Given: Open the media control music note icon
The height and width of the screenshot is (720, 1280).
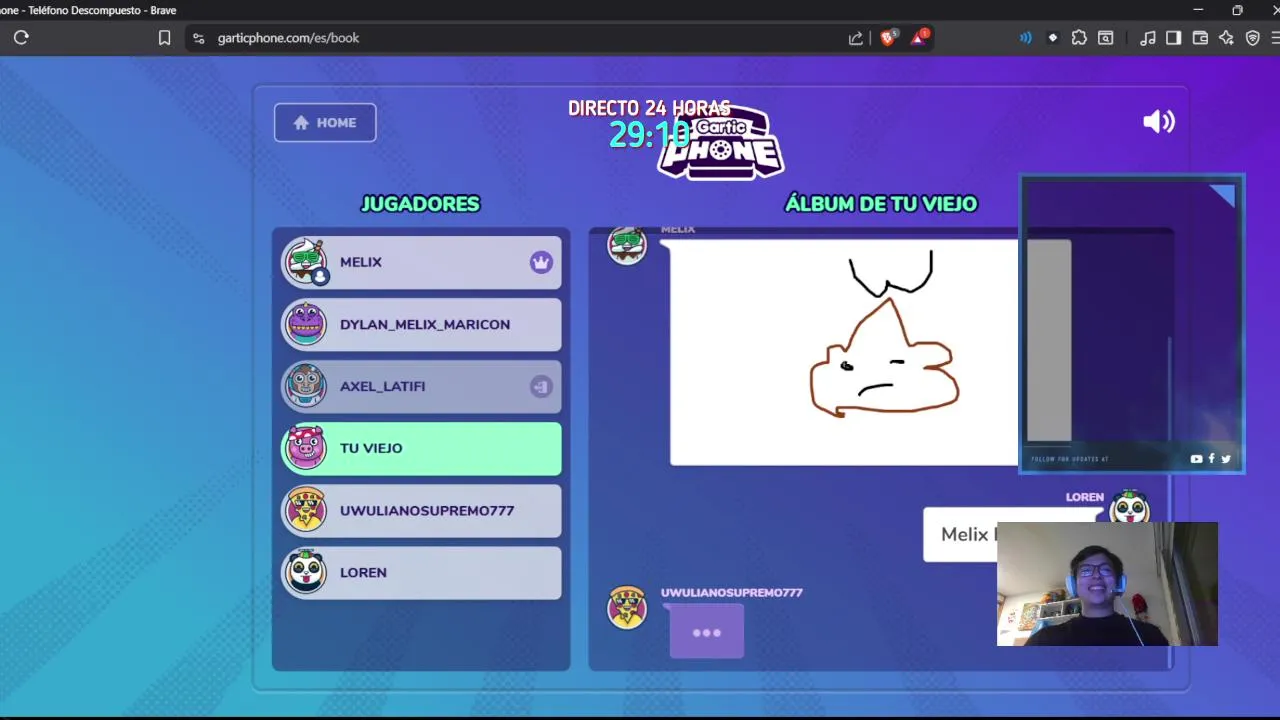Looking at the screenshot, I should 1148,38.
